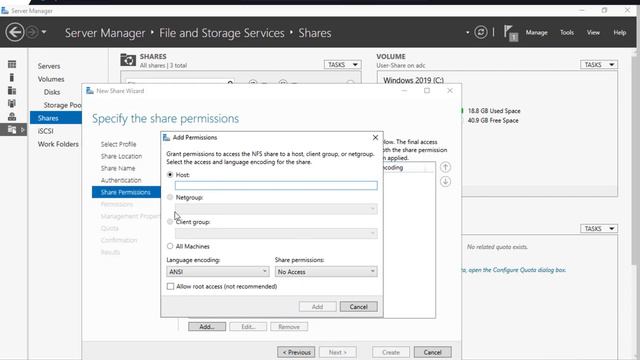Screen dimensions: 640x360
Task: Click the Local Server icon in the sidebar
Action: click(12, 77)
